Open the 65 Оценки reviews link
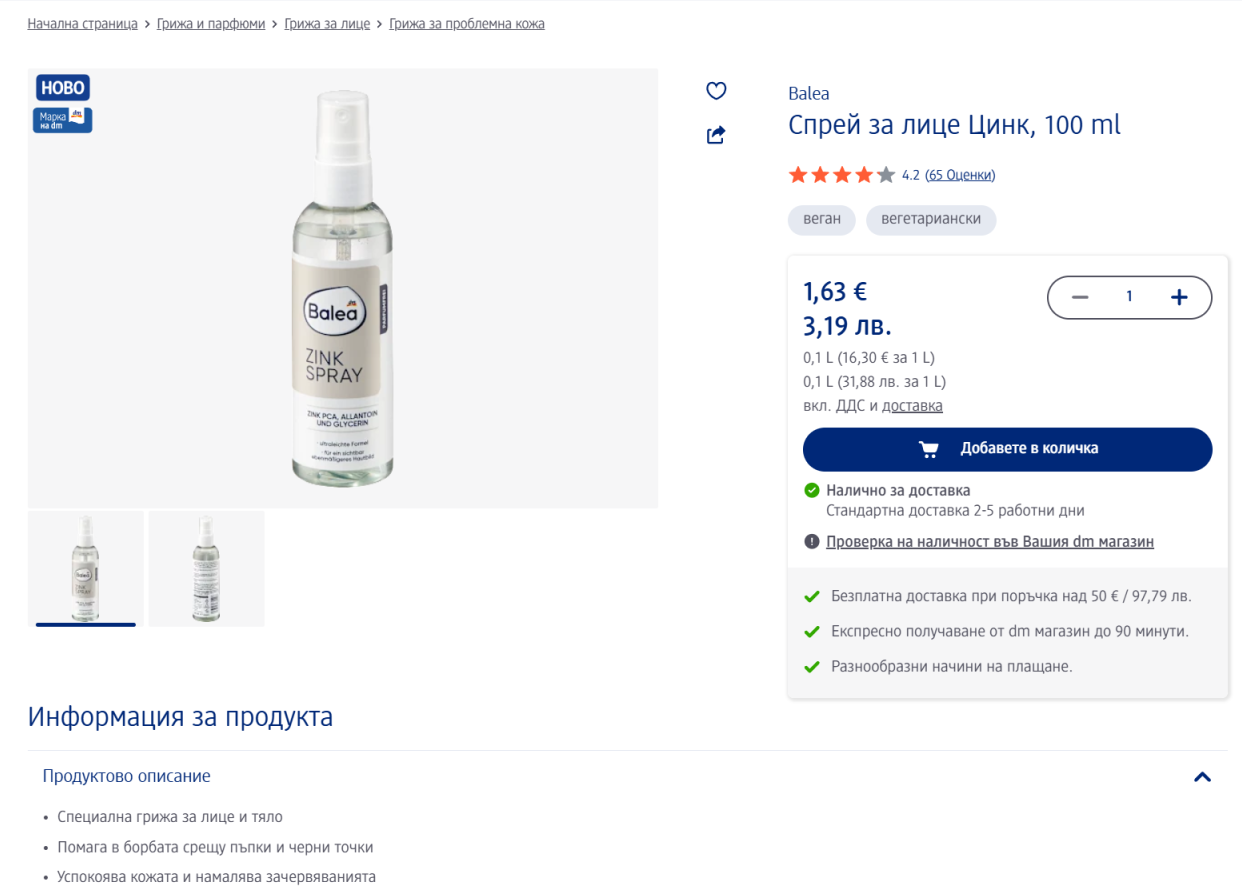 point(960,175)
